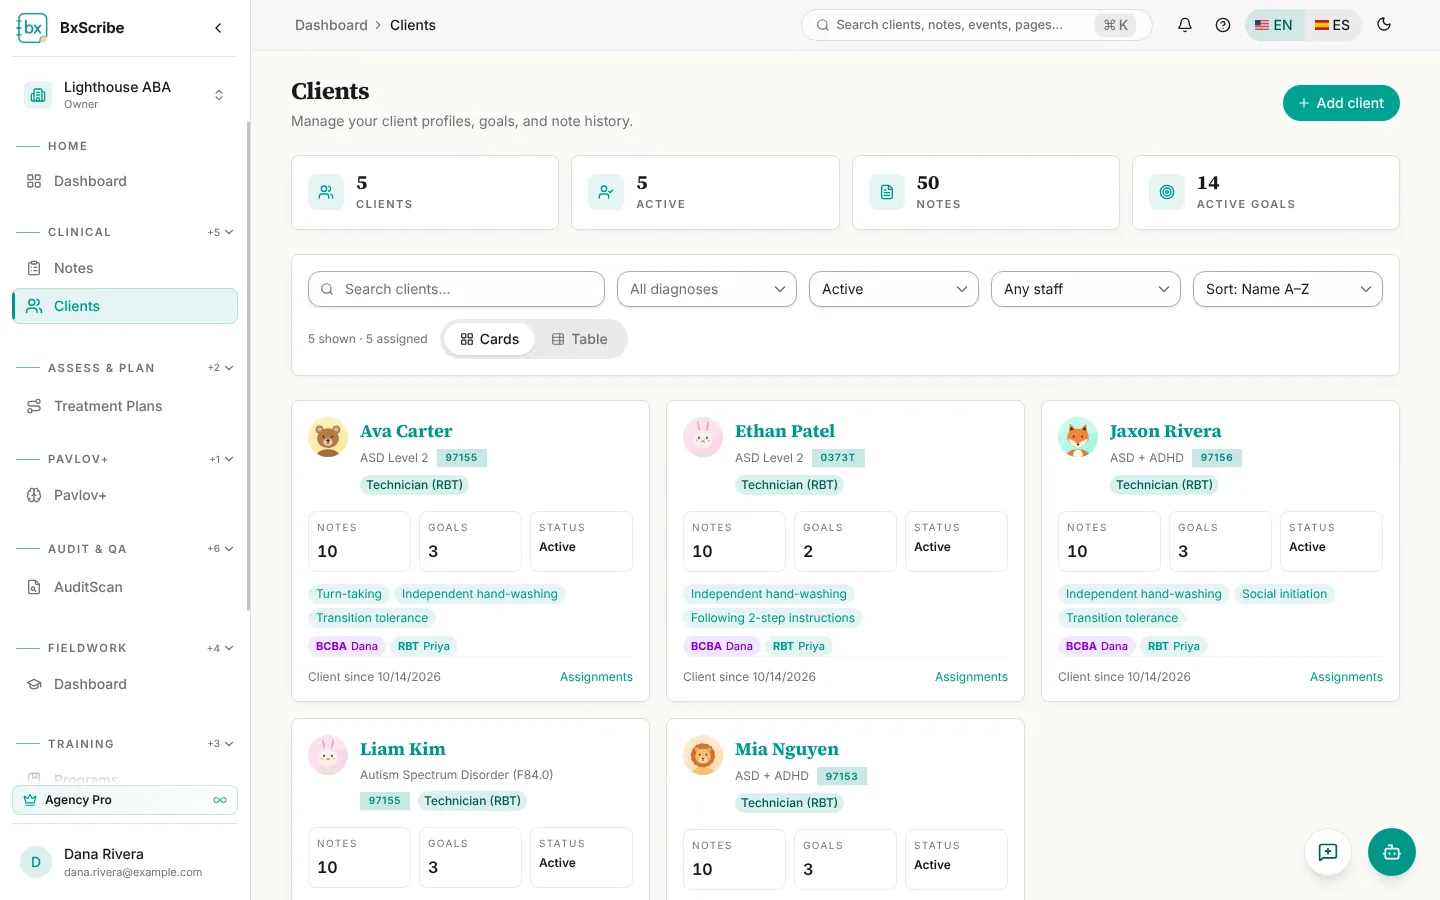Expand the Pavlov+ sidebar section
This screenshot has width=1440, height=900.
click(221, 459)
